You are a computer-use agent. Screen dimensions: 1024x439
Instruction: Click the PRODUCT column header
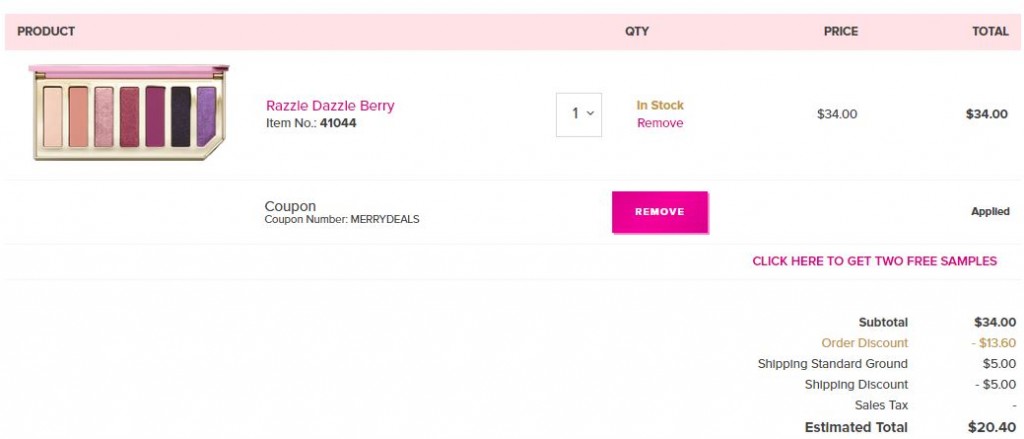coord(46,31)
